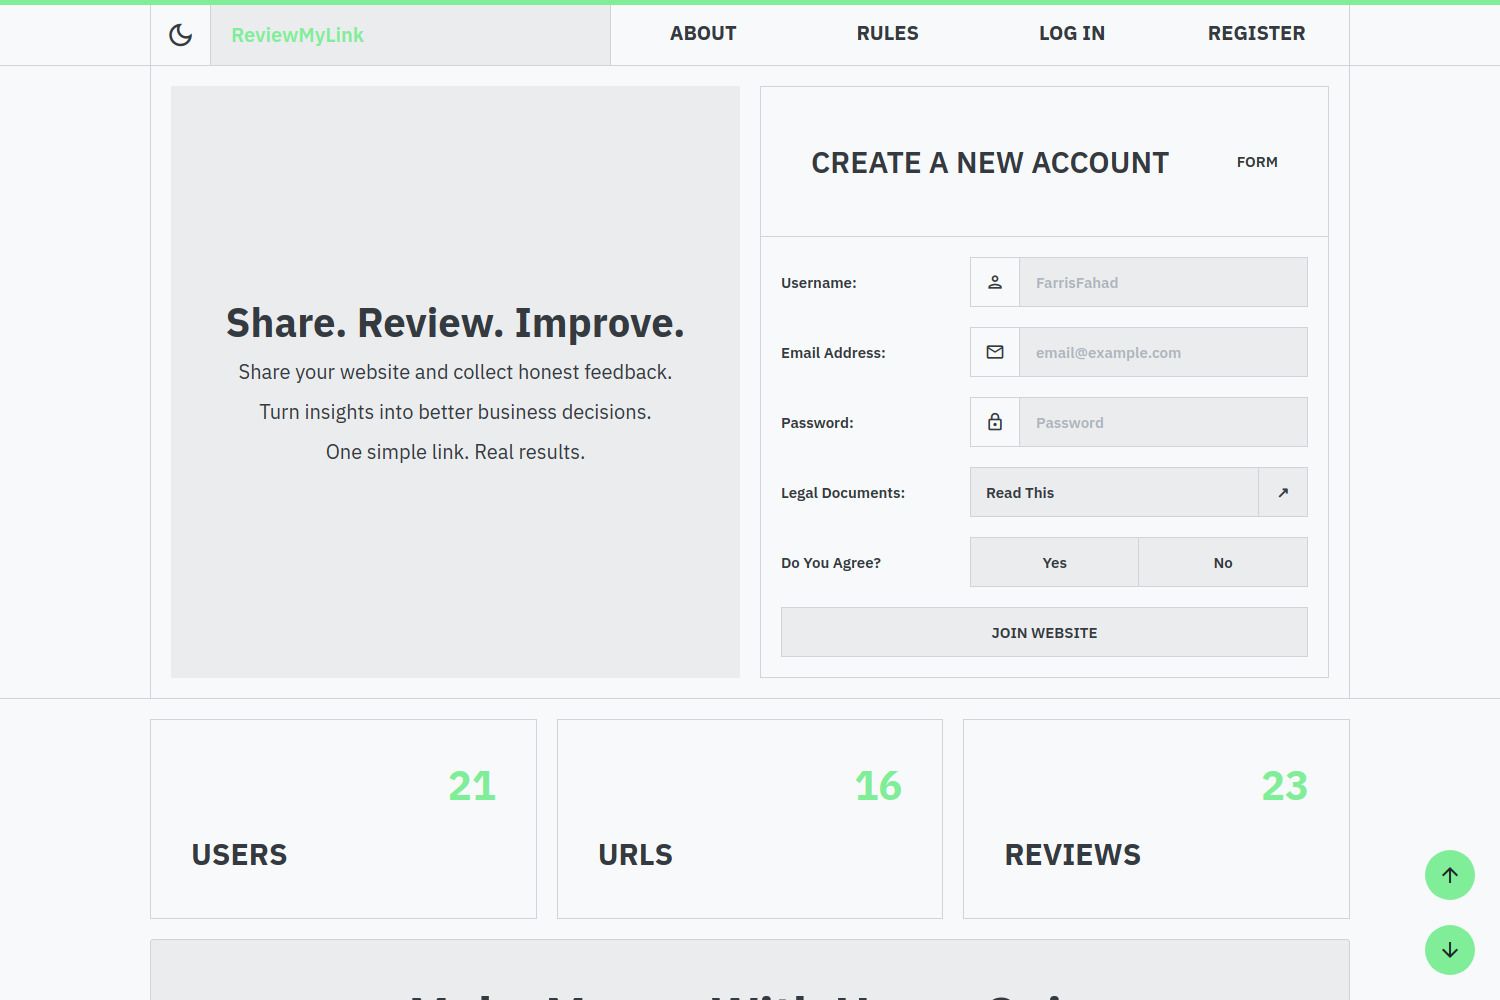This screenshot has height=1000, width=1500.
Task: Open the RULES menu item
Action: click(x=887, y=34)
